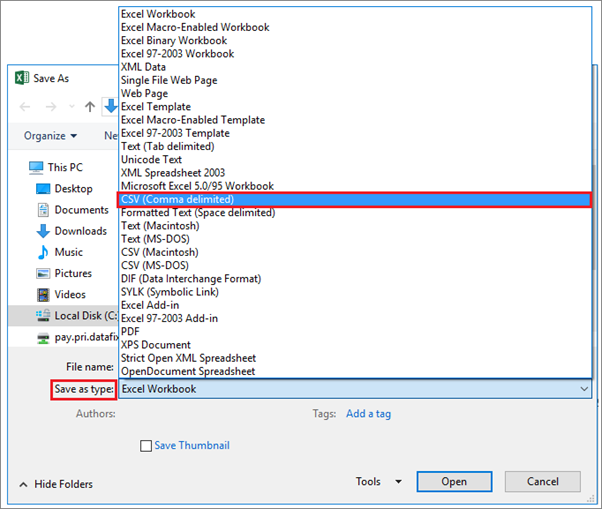This screenshot has height=509, width=602.
Task: Click the This PC icon
Action: (36, 168)
